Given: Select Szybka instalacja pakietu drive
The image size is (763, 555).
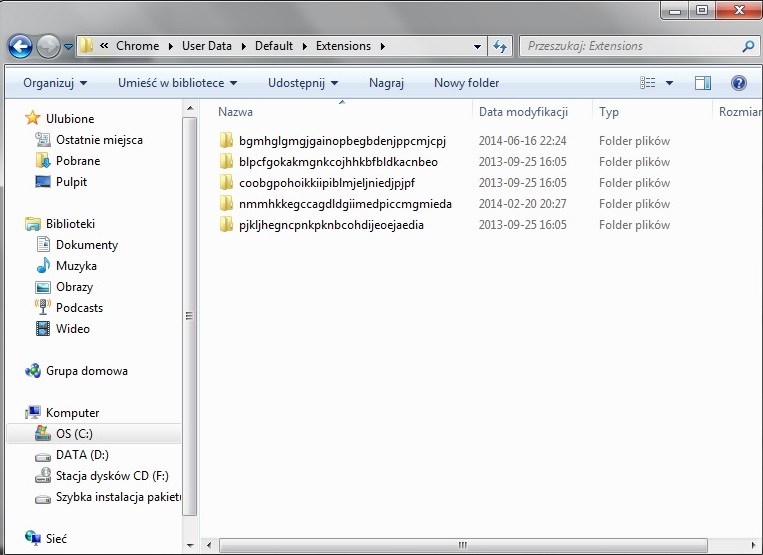Looking at the screenshot, I should (x=118, y=497).
